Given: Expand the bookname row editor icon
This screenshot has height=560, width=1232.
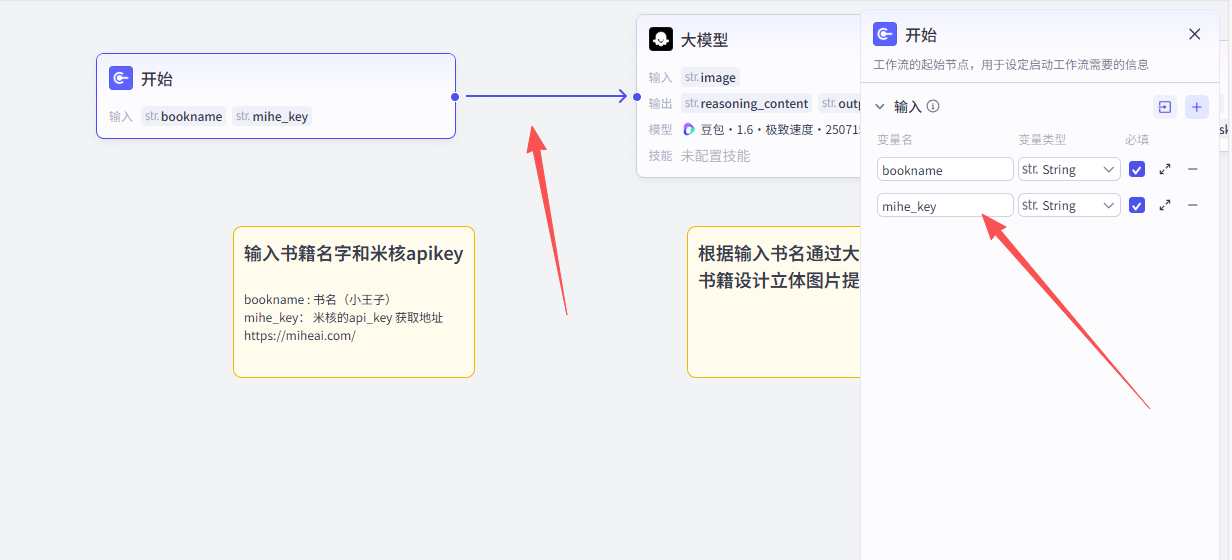Looking at the screenshot, I should pos(1165,170).
